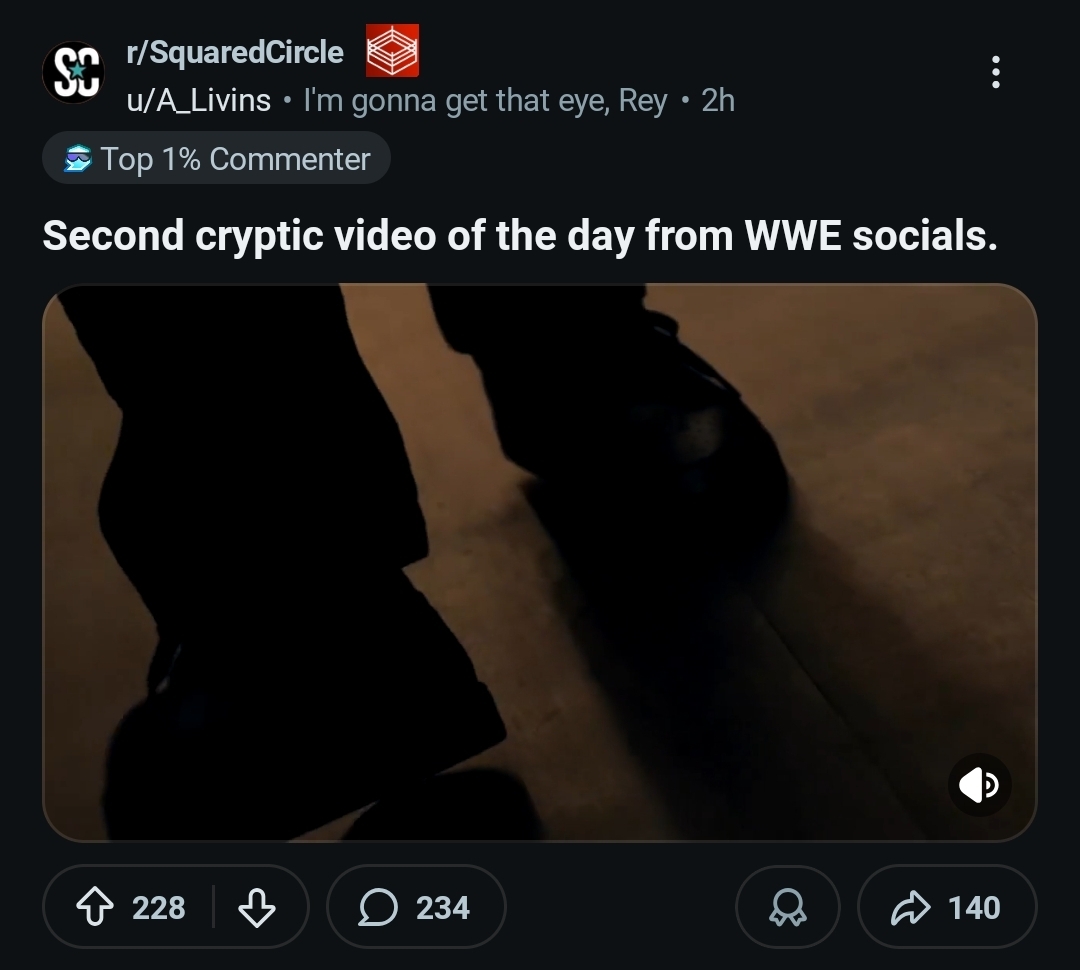1080x970 pixels.
Task: Tap the 140 shares count
Action: [x=974, y=908]
